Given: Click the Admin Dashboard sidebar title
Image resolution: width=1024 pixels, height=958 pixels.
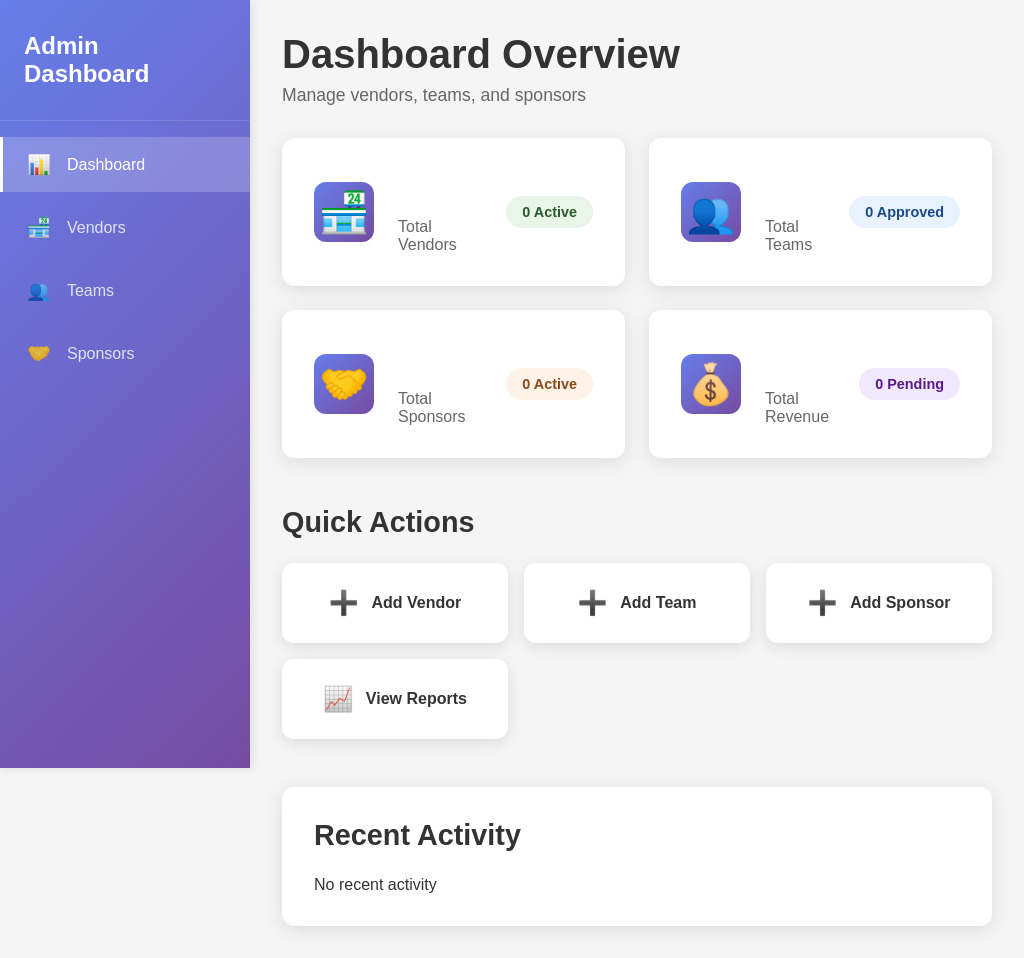Looking at the screenshot, I should pos(87,60).
